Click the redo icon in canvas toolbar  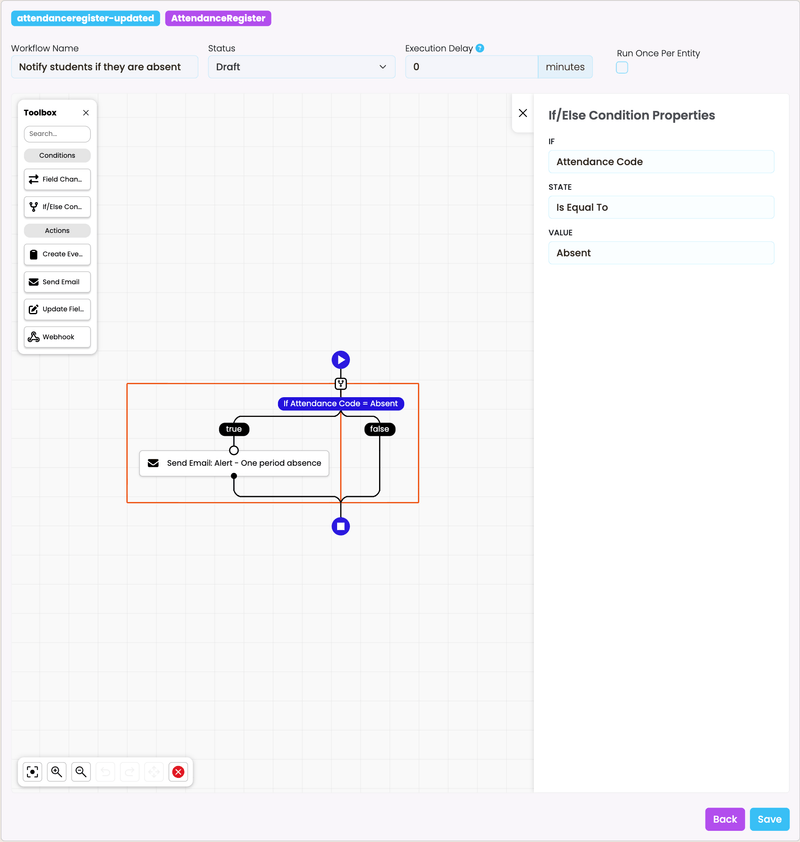129,772
